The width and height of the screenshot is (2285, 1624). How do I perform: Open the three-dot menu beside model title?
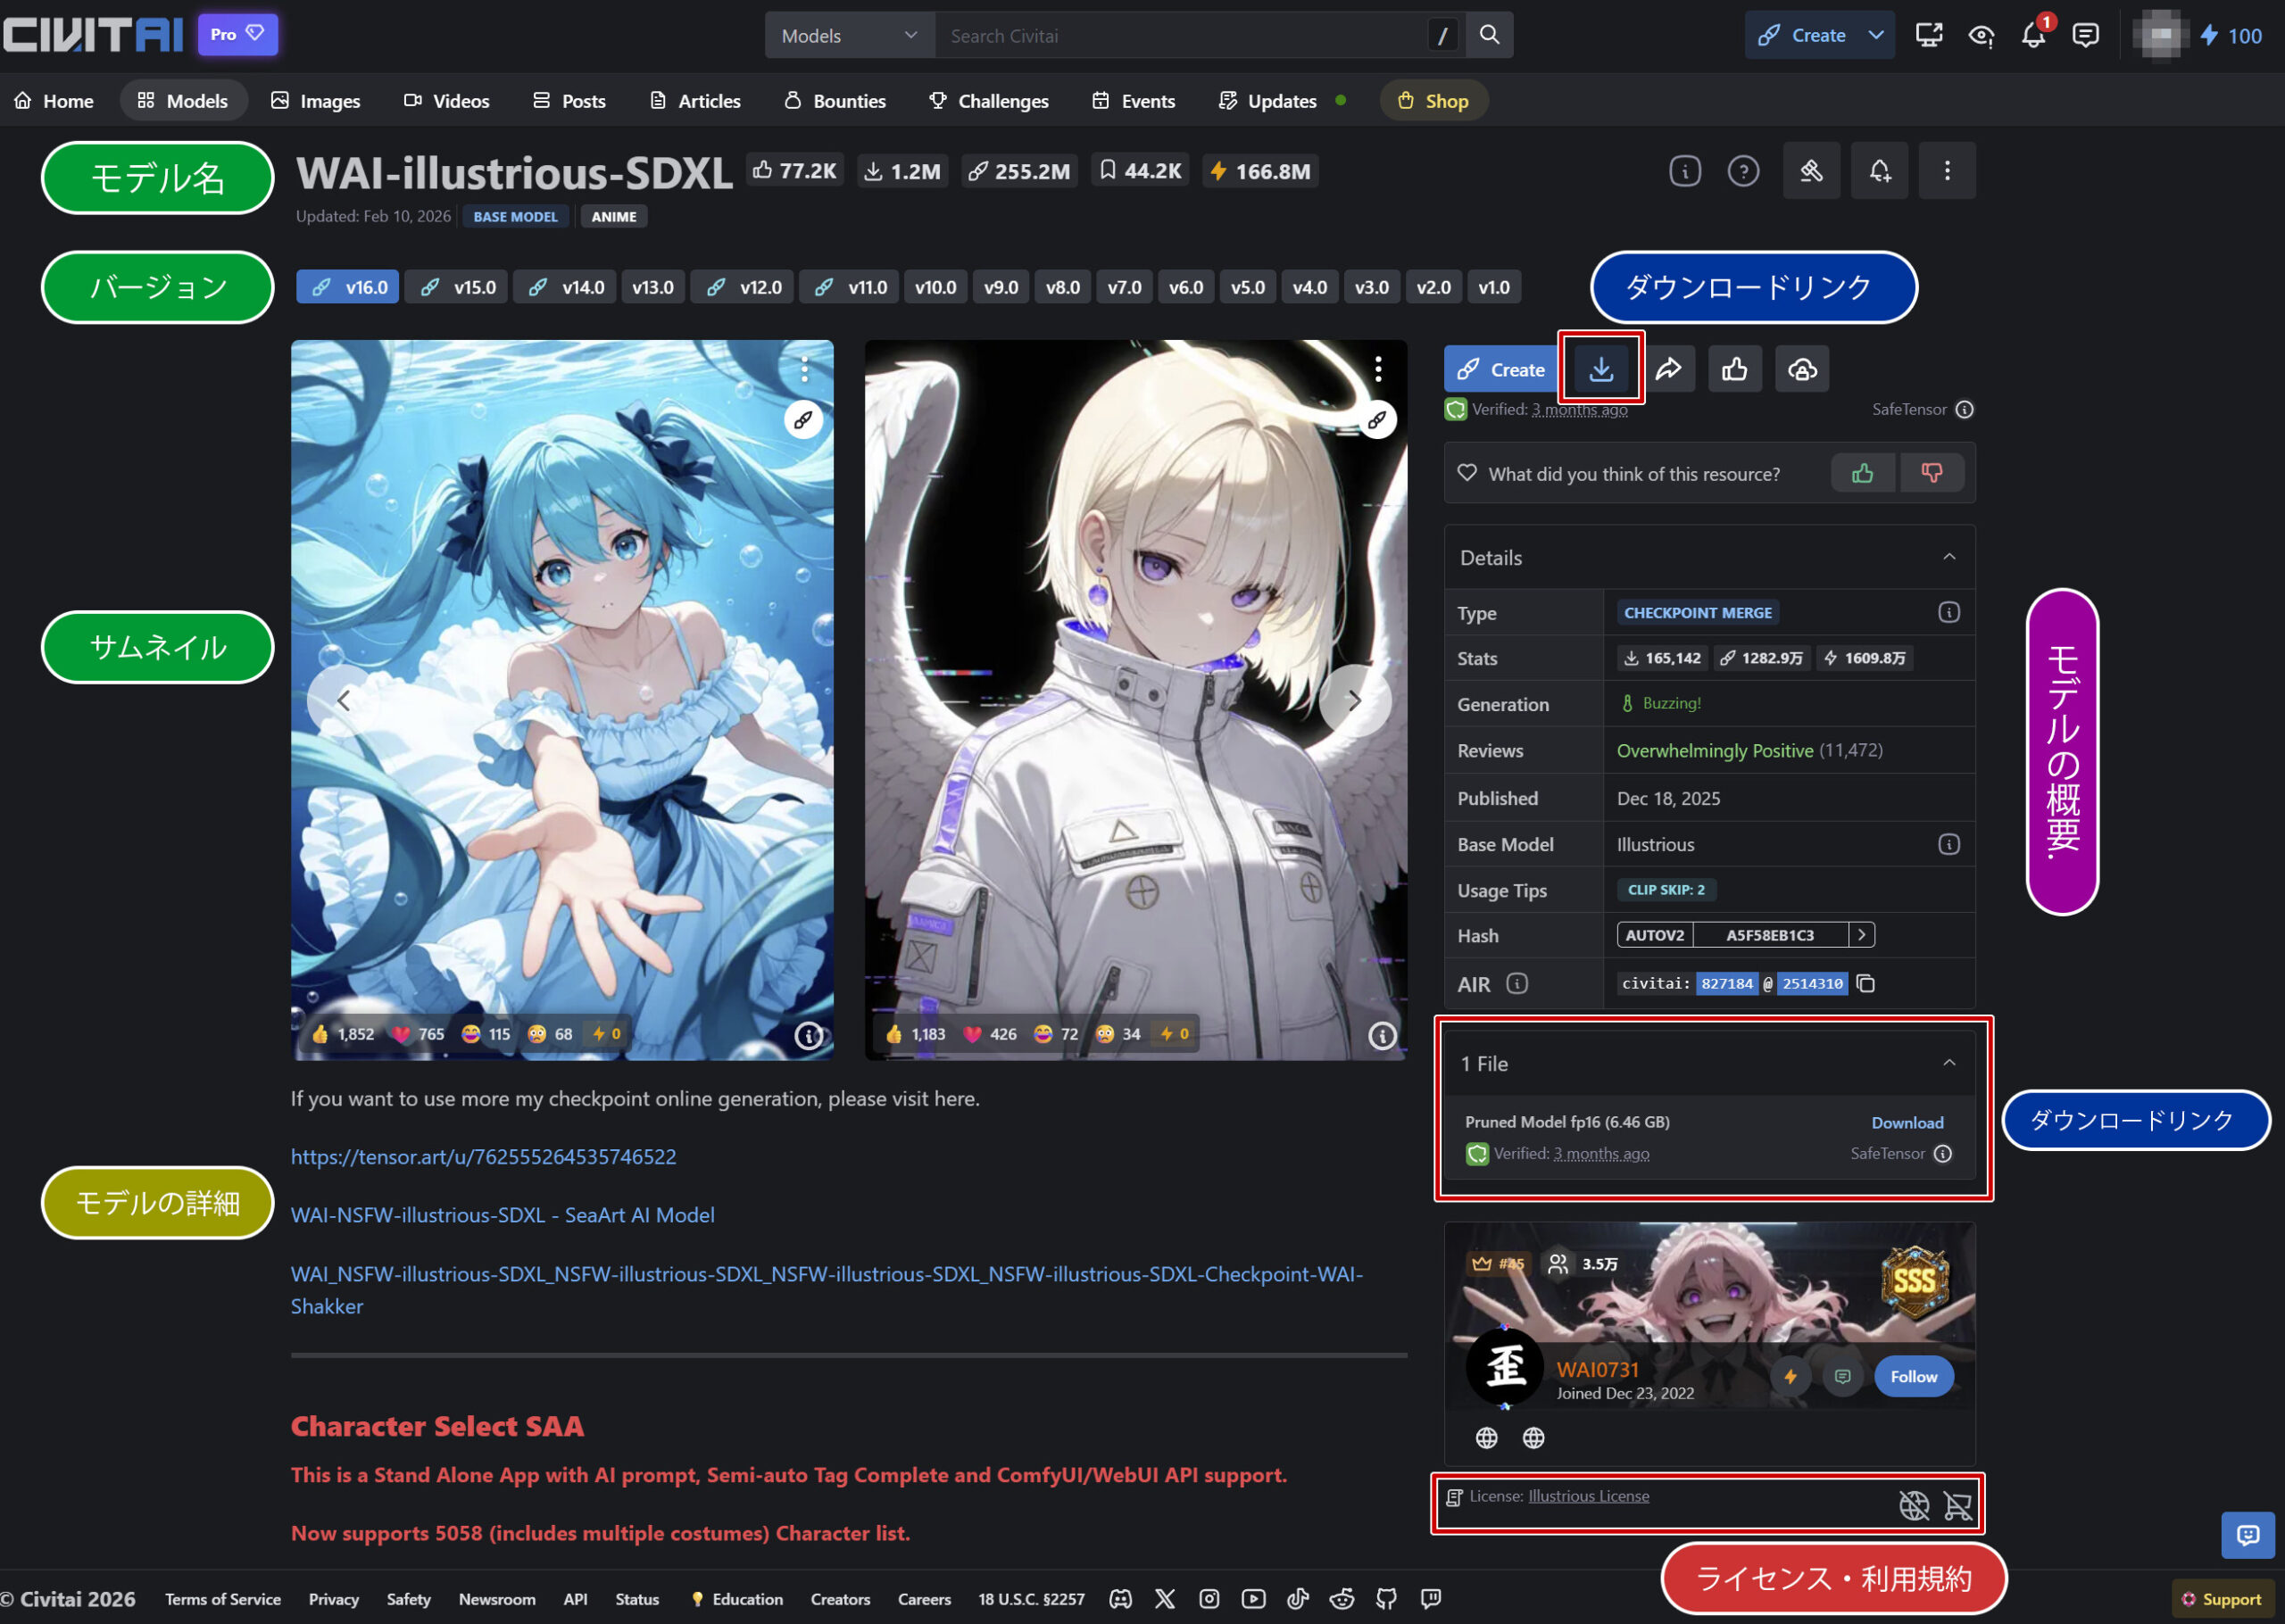[1946, 171]
